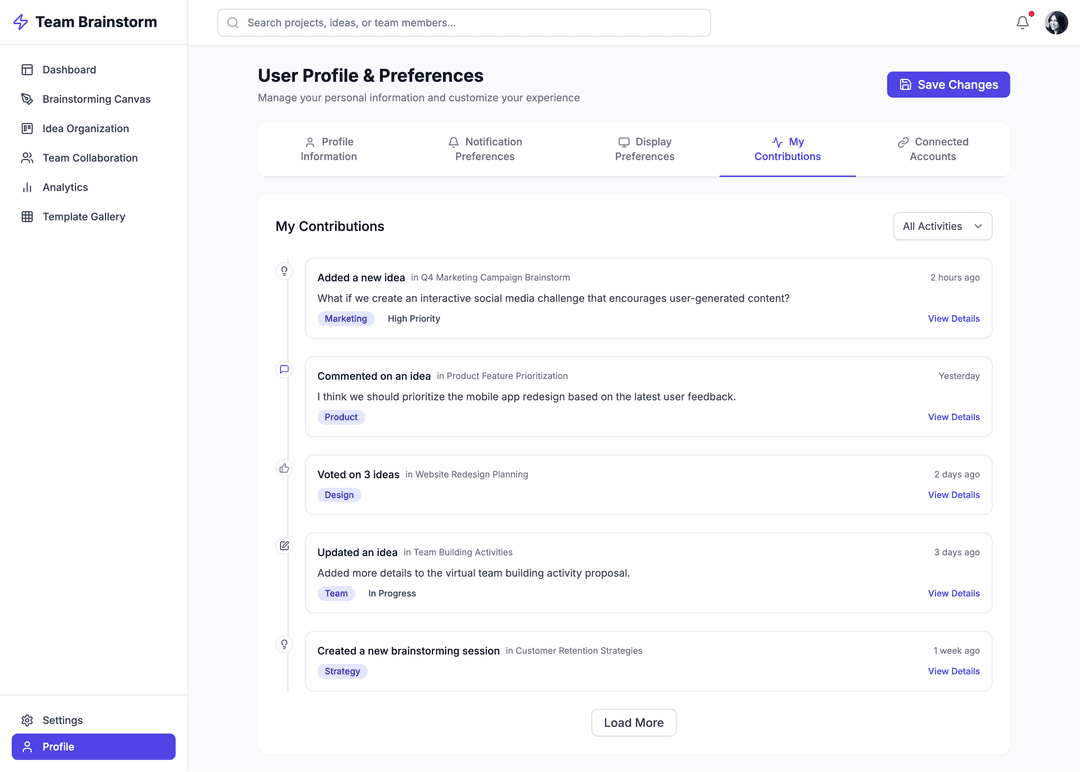Click the Settings gear in the sidebar
Screen dimensions: 1080x772
(x=27, y=720)
